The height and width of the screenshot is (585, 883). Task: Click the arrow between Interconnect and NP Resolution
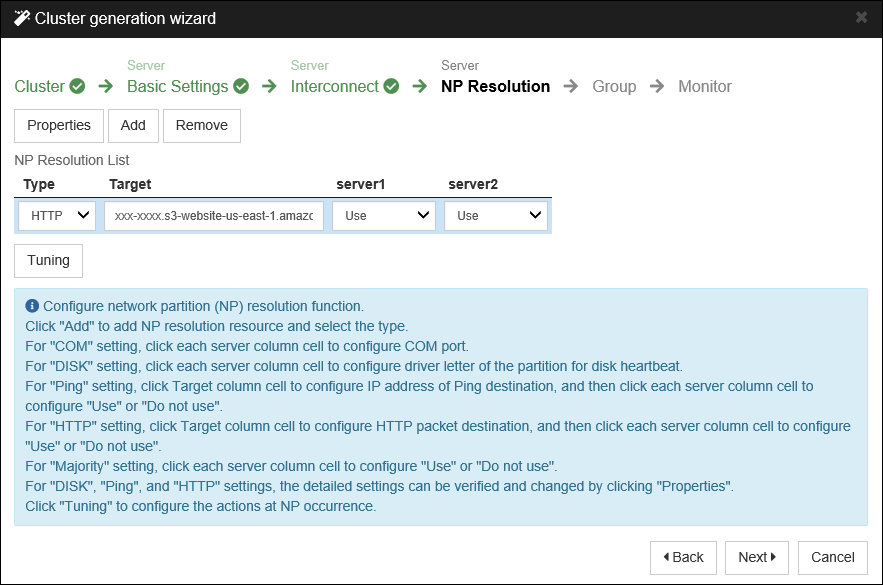[418, 86]
